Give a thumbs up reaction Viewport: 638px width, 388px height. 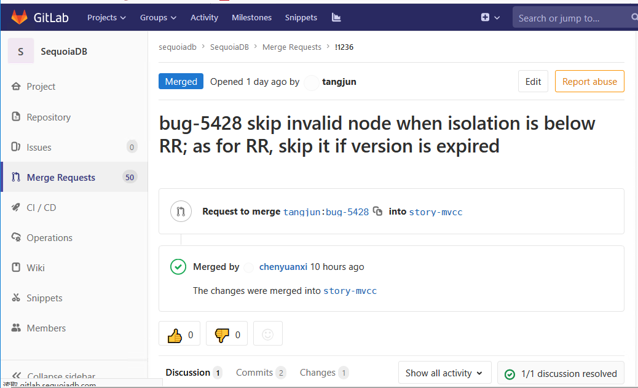pos(179,334)
